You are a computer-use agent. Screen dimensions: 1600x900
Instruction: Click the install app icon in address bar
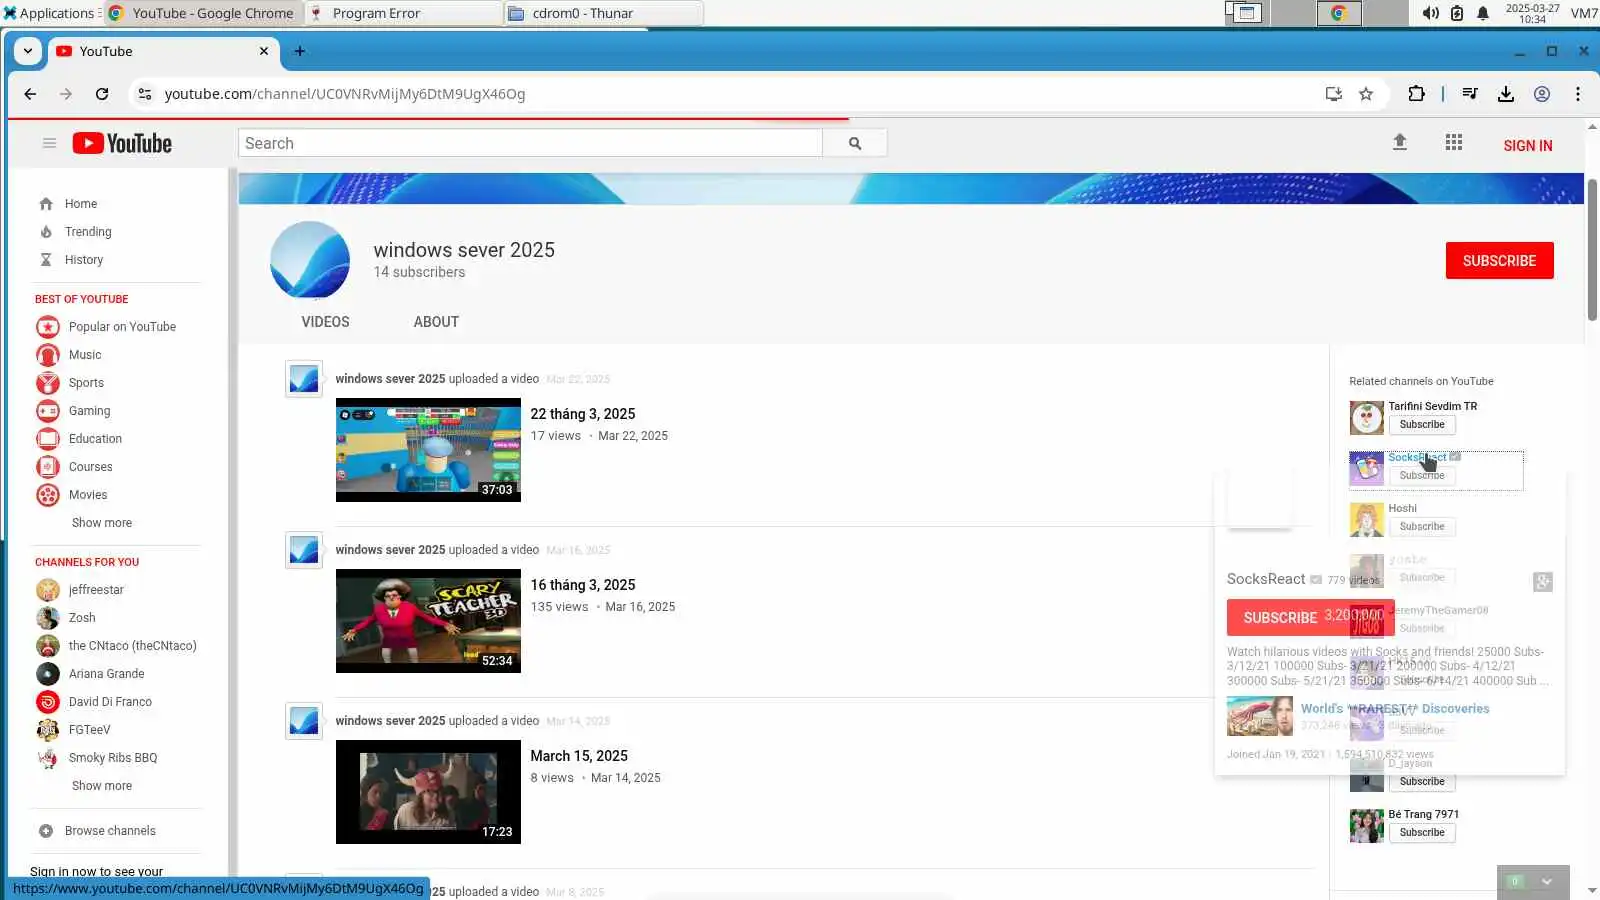(x=1334, y=94)
